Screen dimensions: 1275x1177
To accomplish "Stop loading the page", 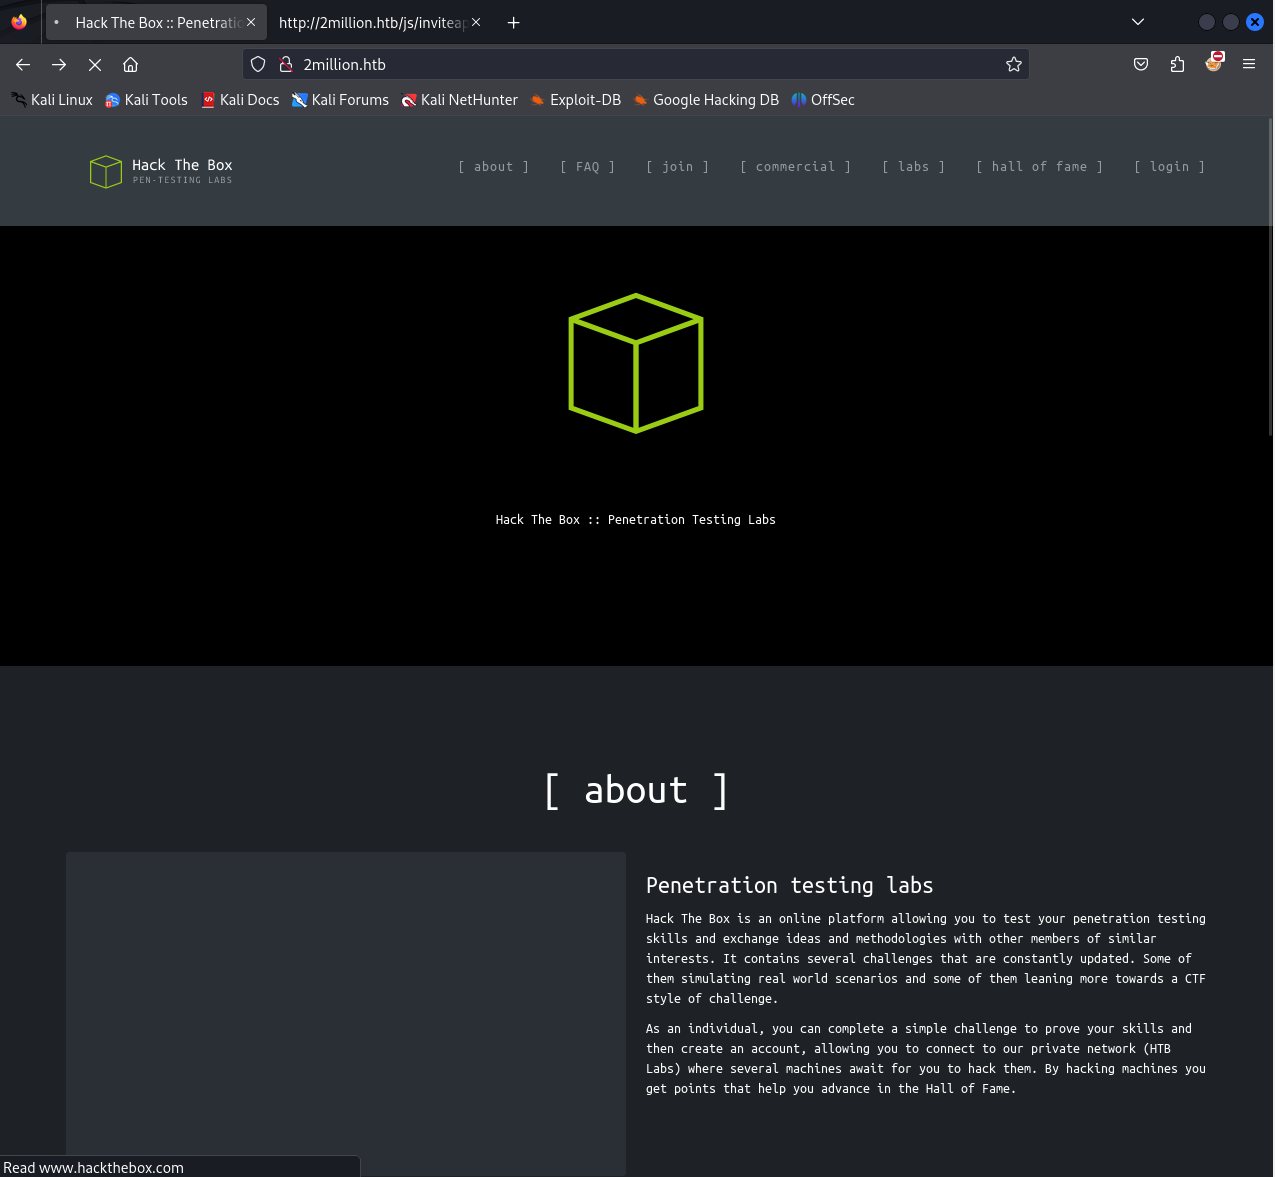I will [x=95, y=64].
